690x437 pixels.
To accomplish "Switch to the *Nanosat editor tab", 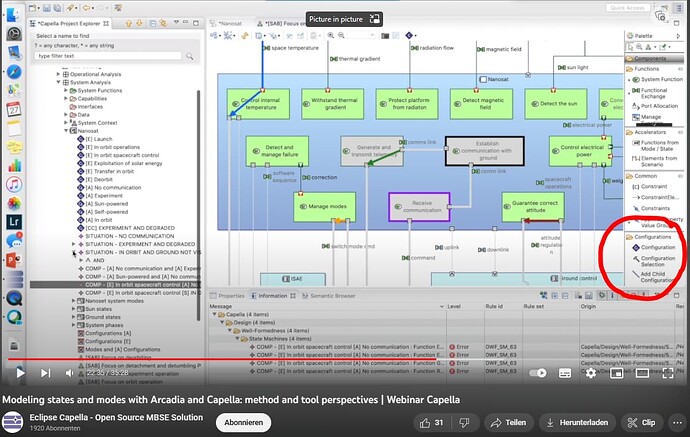I will click(227, 23).
